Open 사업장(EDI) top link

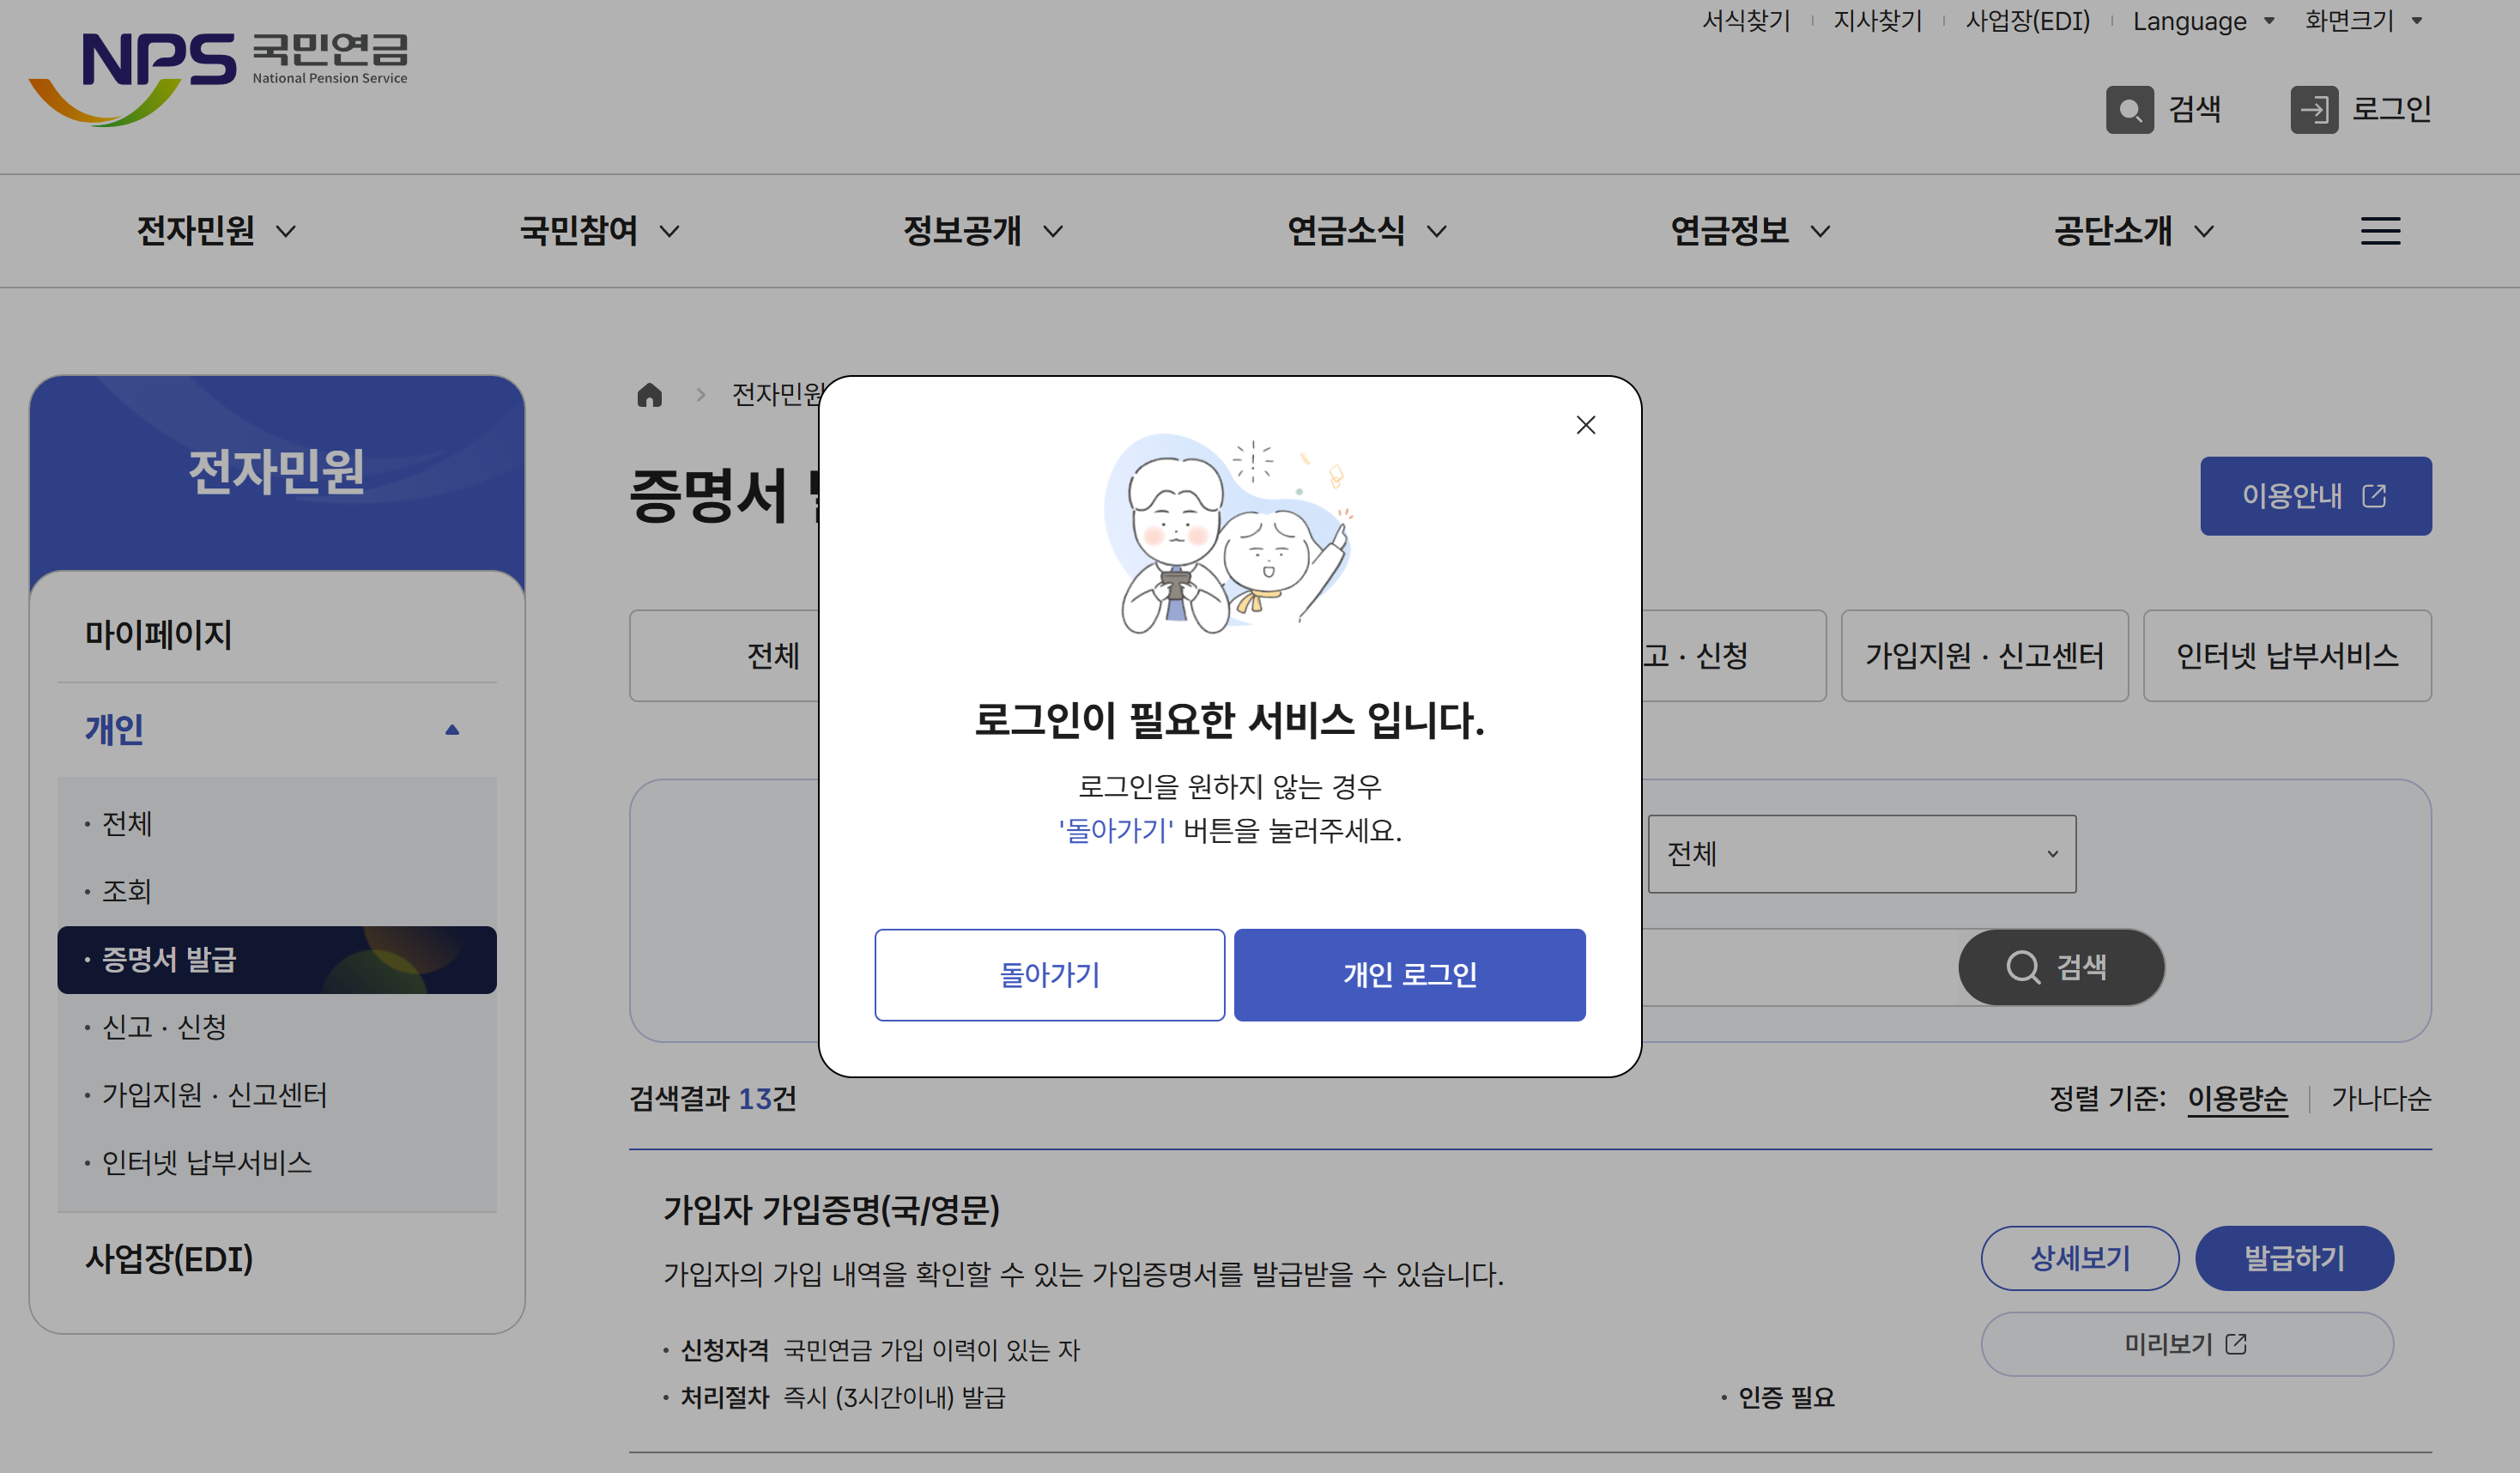click(2027, 21)
